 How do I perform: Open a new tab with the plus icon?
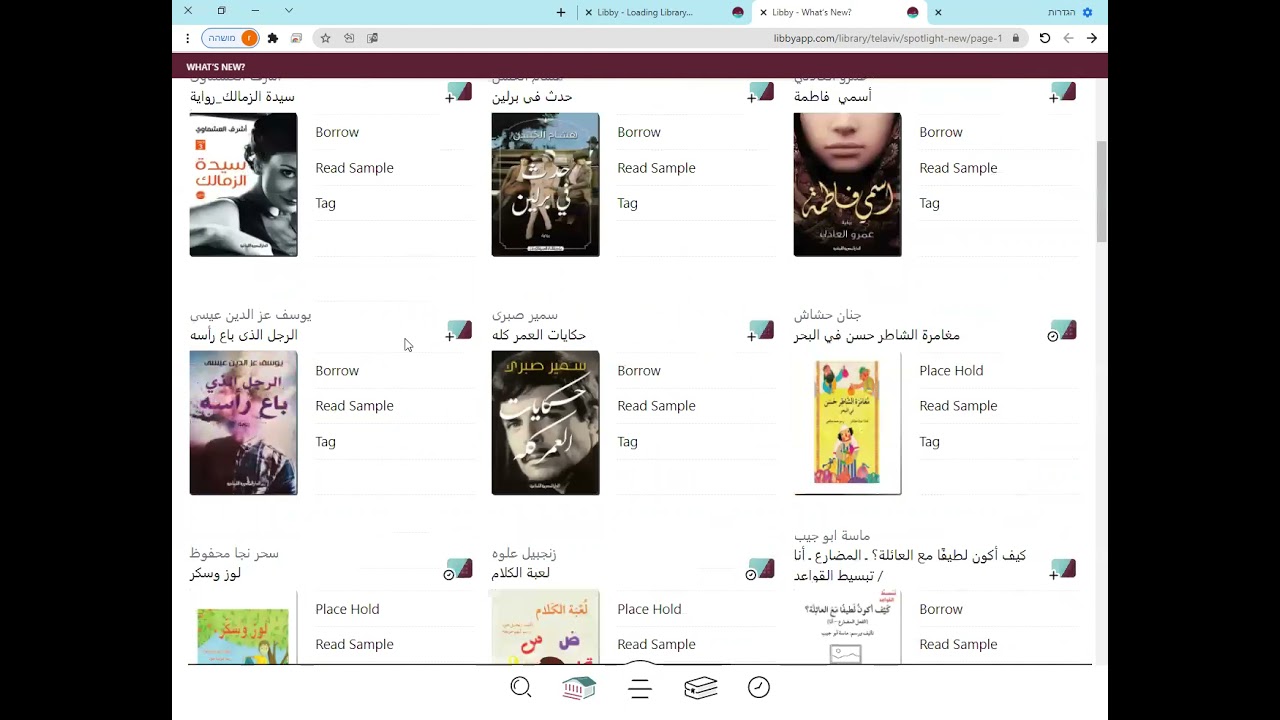561,12
